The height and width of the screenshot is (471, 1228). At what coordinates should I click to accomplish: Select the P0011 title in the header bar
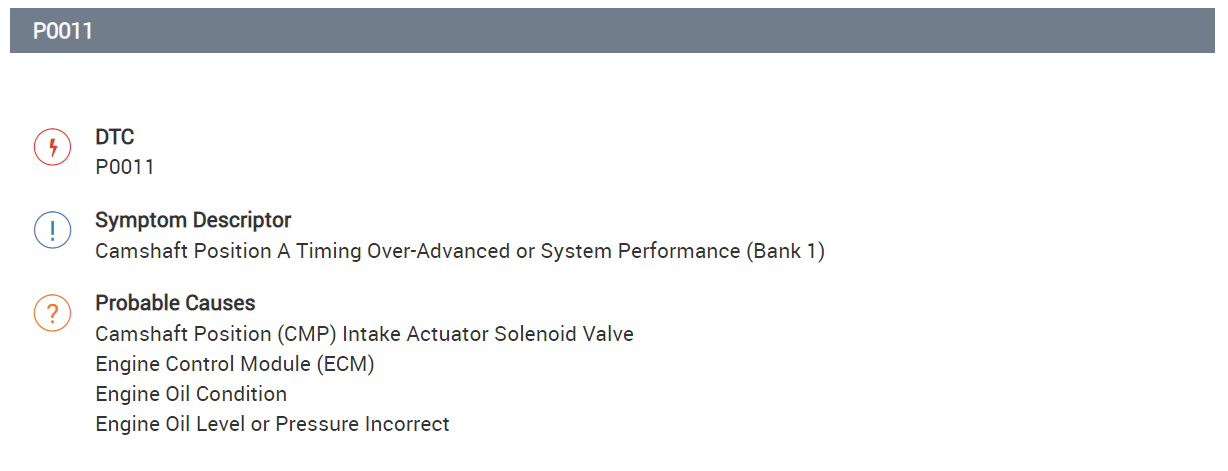[x=63, y=31]
